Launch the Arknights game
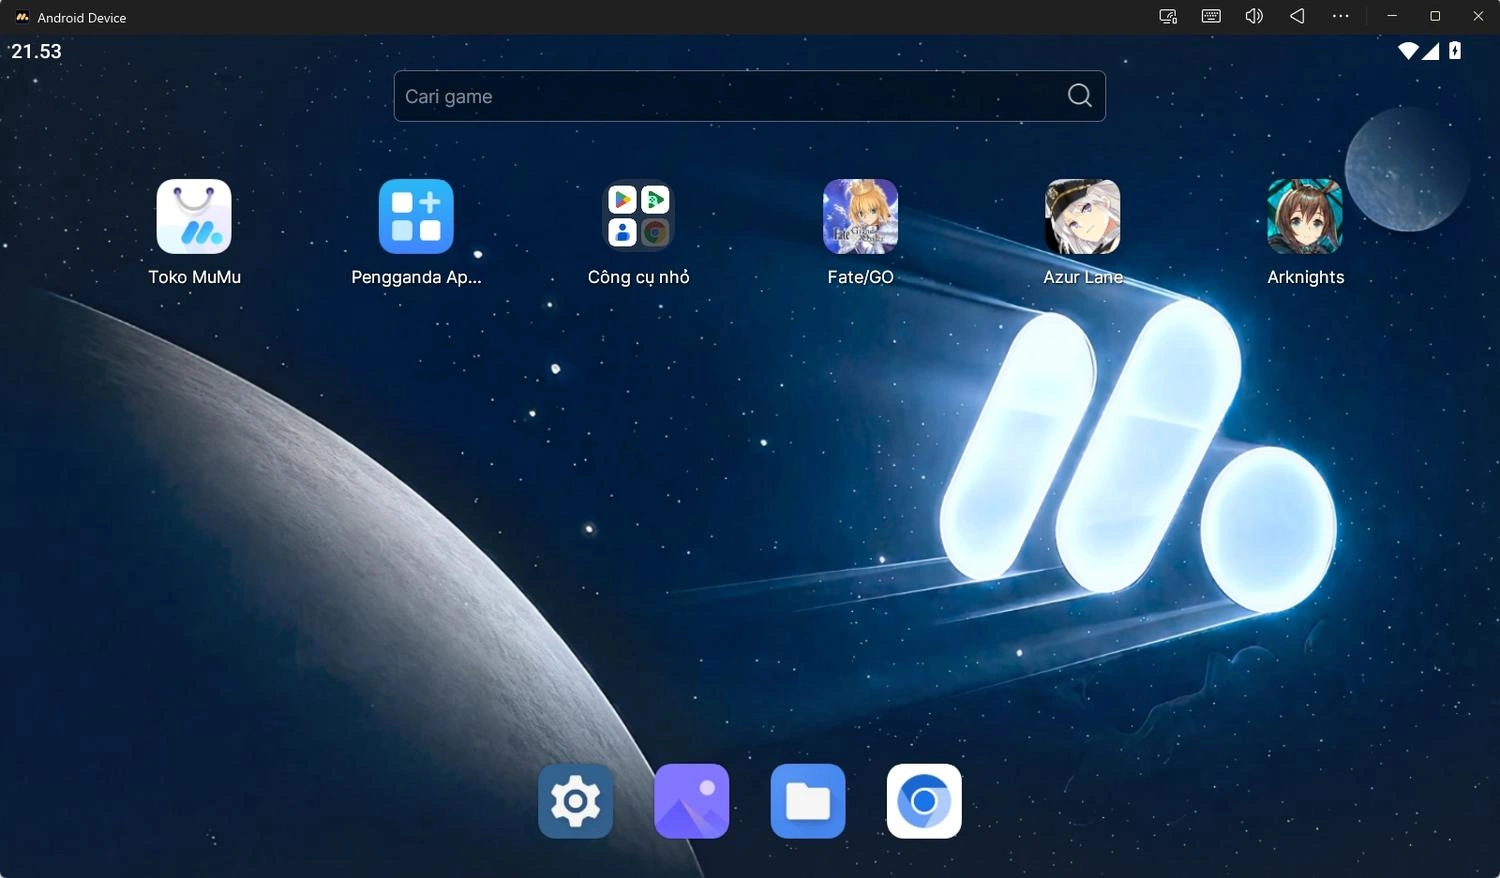Screen dimensions: 1500x878 coord(1305,216)
